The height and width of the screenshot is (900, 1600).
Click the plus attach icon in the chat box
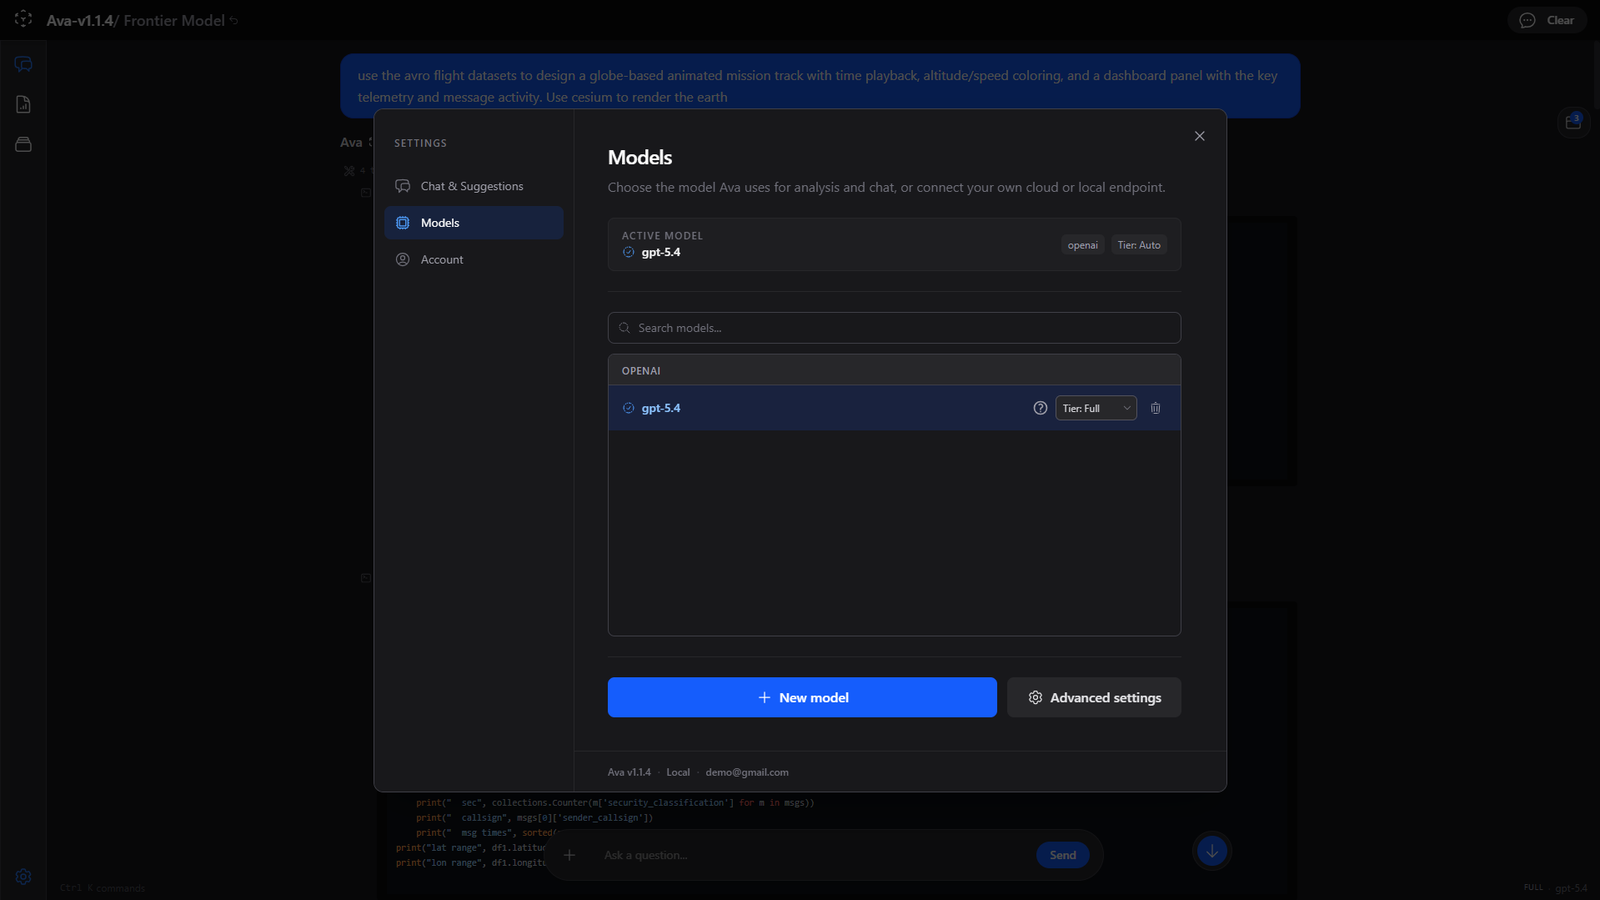tap(569, 855)
